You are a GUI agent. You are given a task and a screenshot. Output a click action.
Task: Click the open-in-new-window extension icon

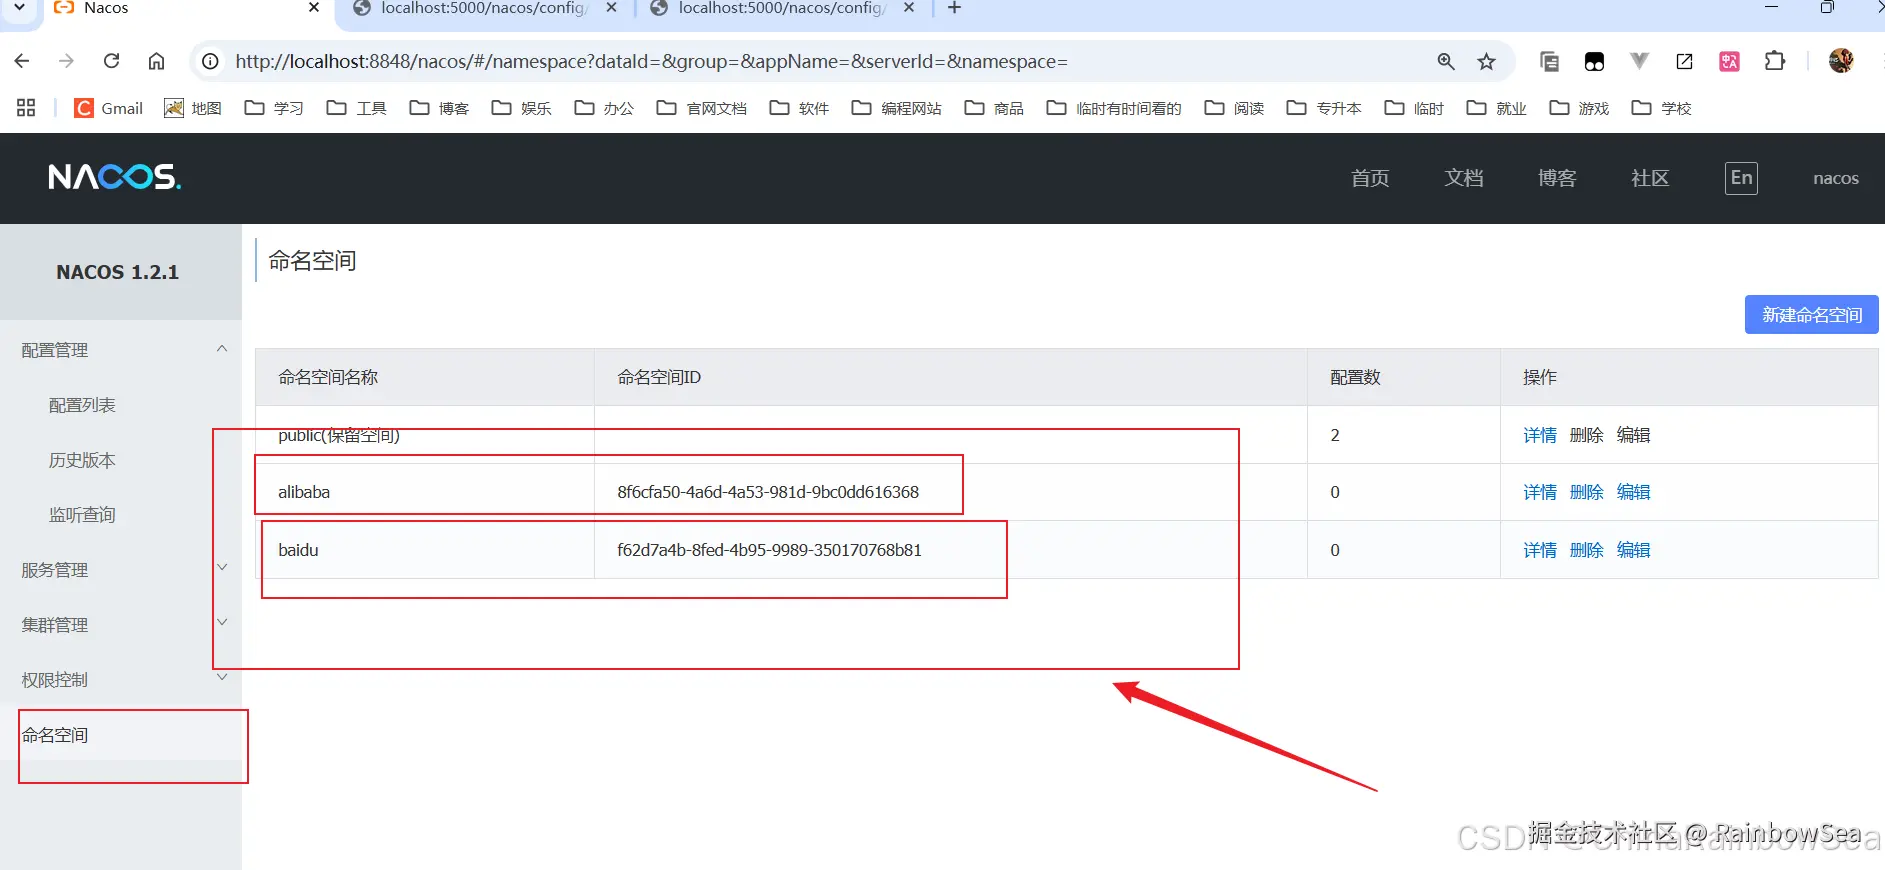pyautogui.click(x=1685, y=61)
